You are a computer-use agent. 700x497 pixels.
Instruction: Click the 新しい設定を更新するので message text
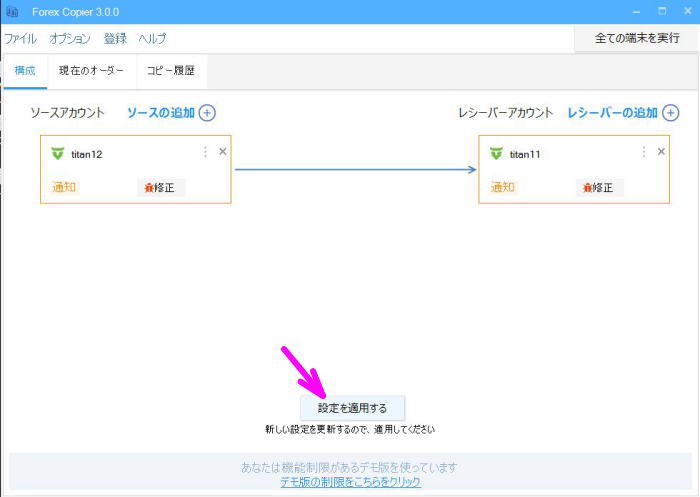(350, 430)
